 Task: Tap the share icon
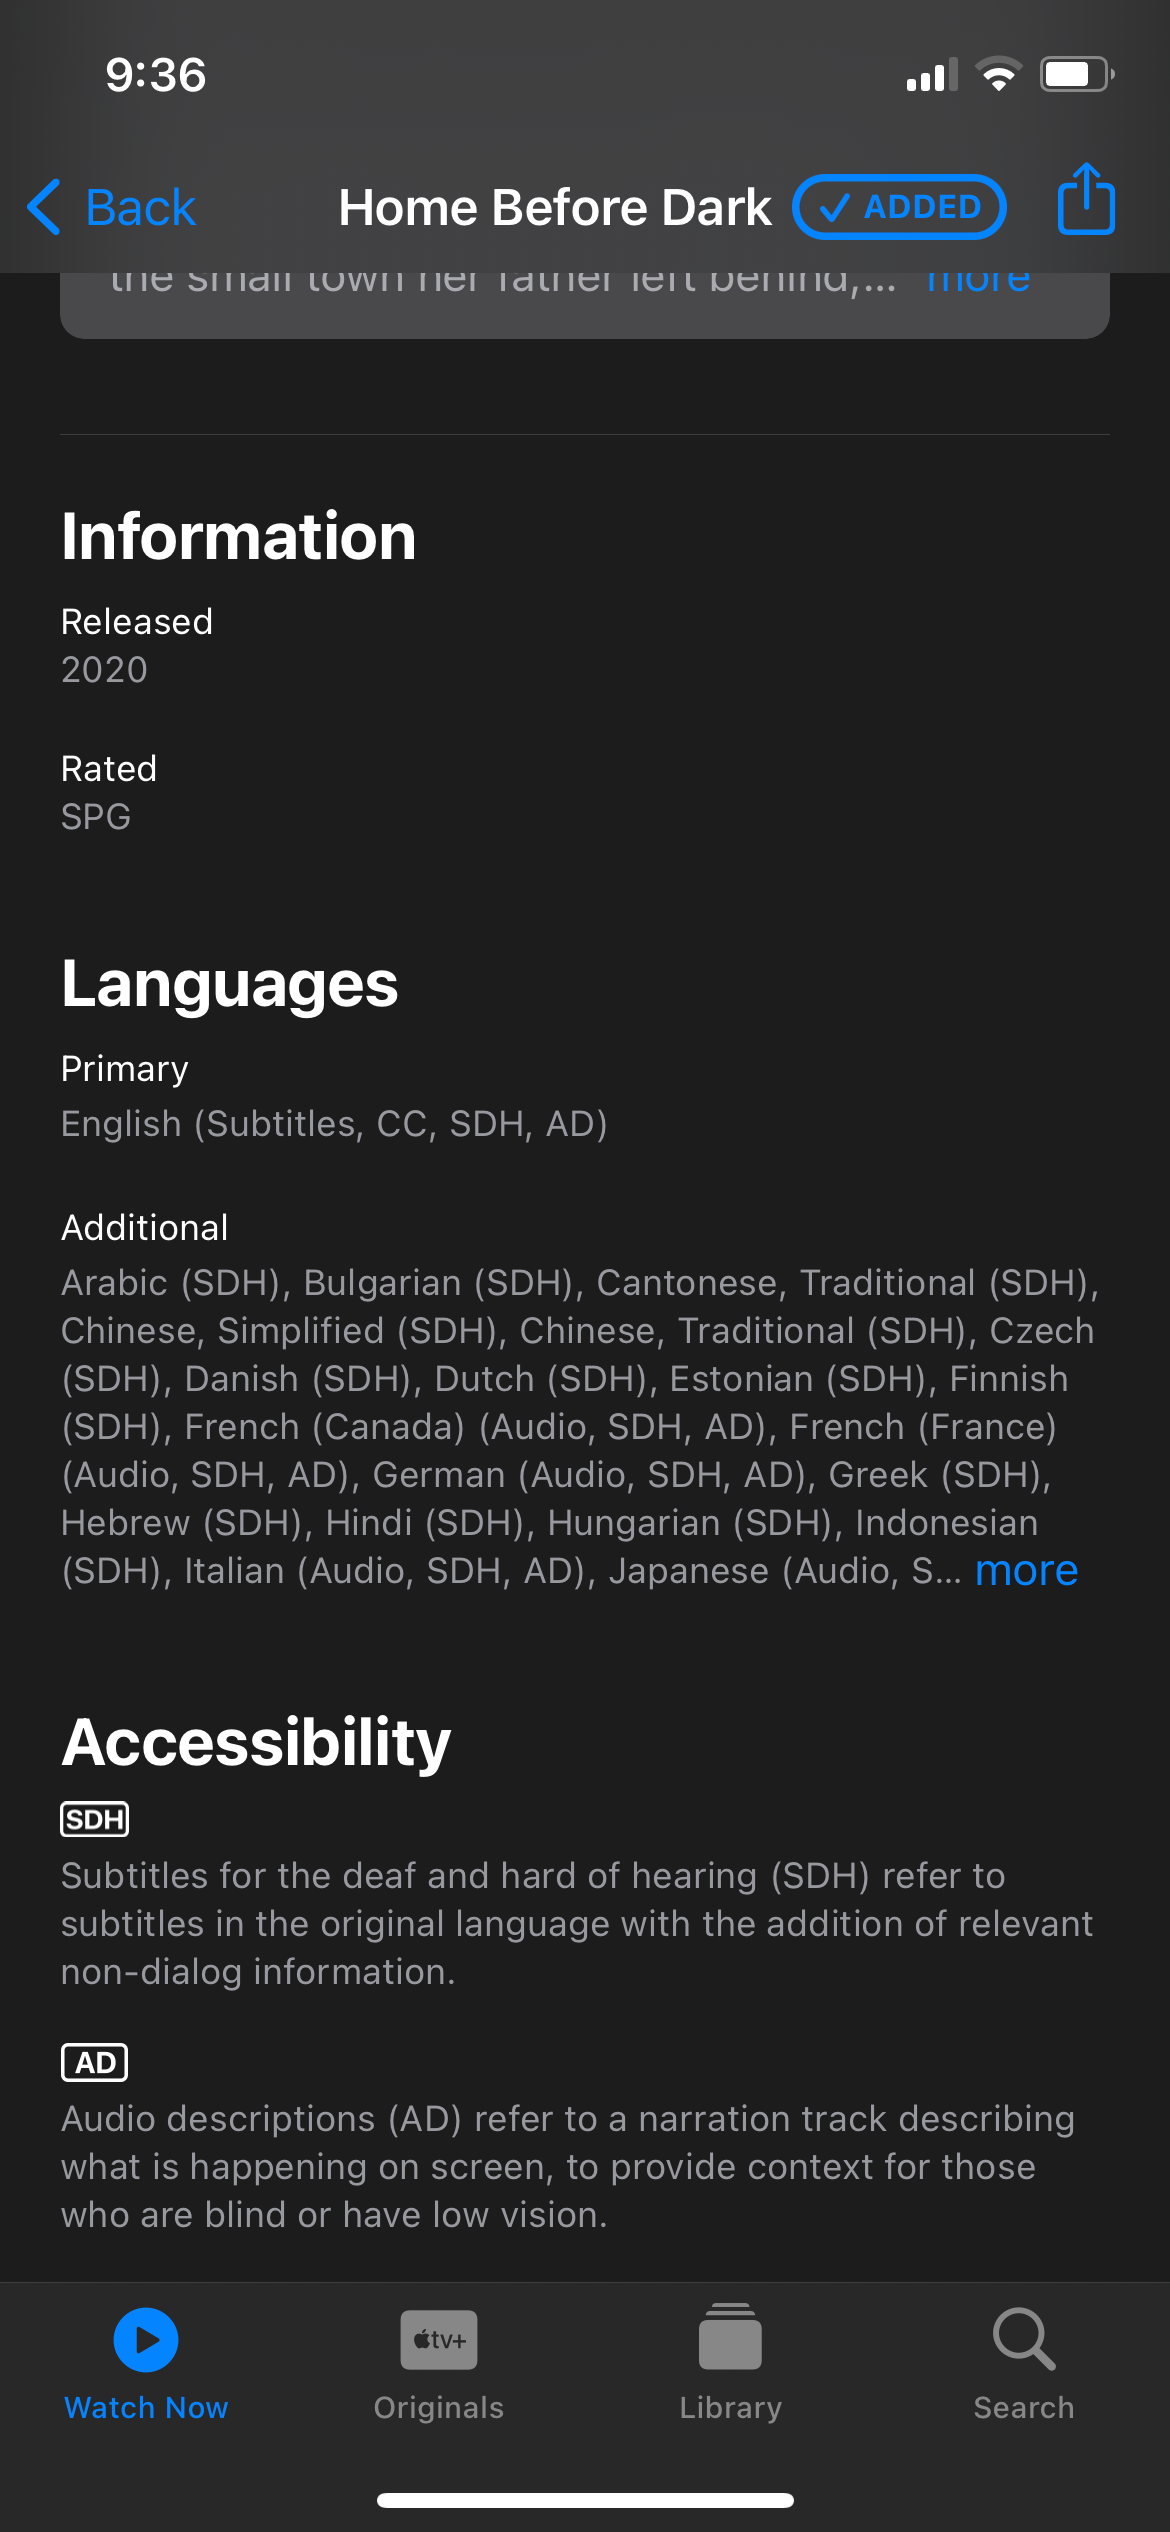pyautogui.click(x=1085, y=201)
